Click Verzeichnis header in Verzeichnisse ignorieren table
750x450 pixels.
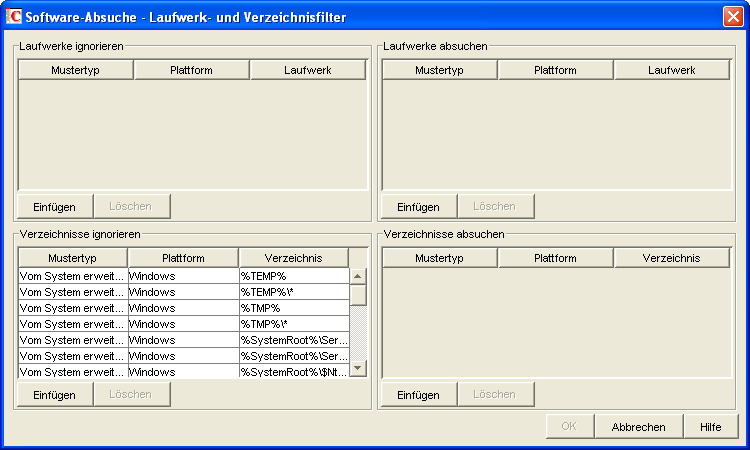(x=294, y=258)
